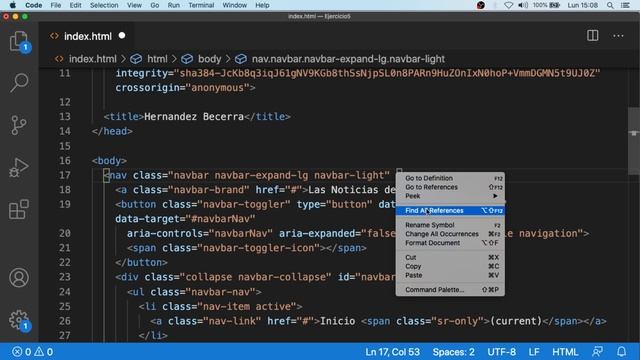The width and height of the screenshot is (640, 360).
Task: Open the Extensions view
Action: pyautogui.click(x=19, y=209)
